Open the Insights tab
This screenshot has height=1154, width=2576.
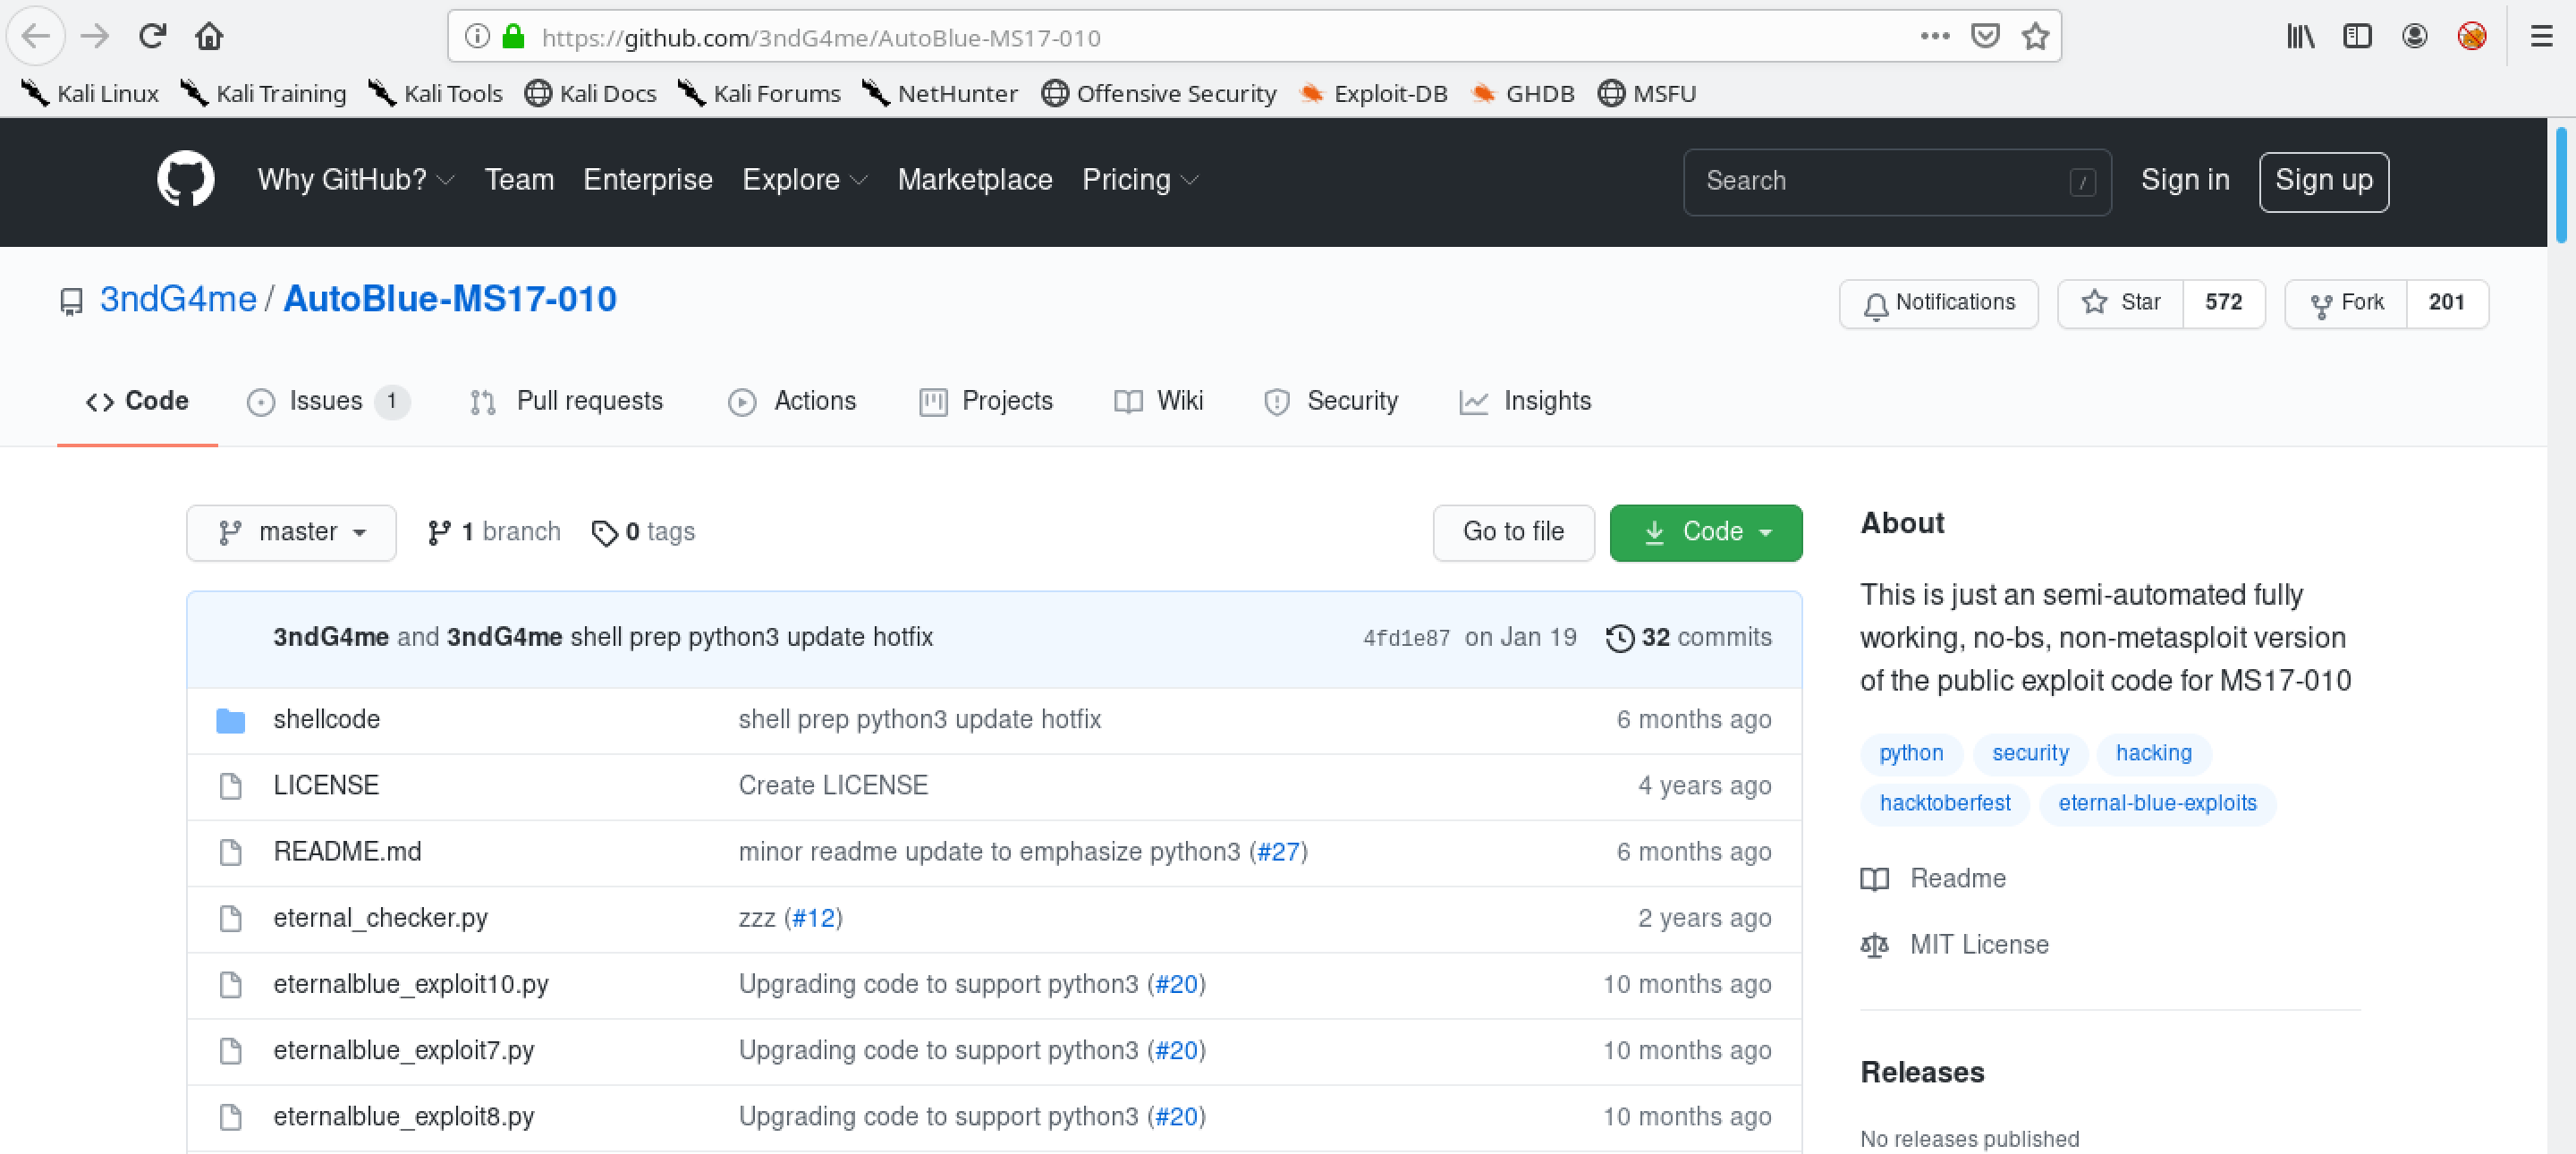pos(1525,401)
